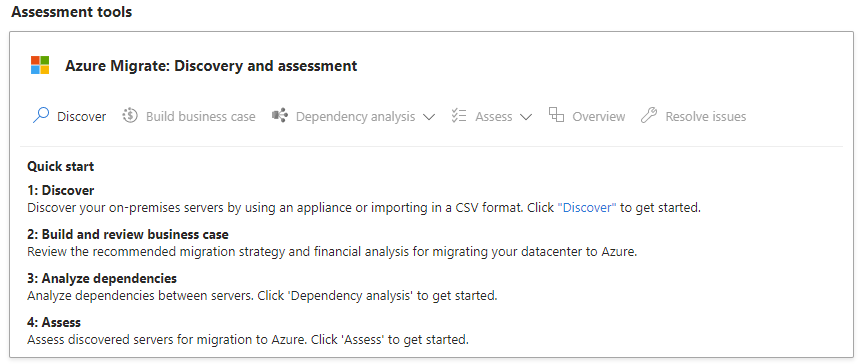Click the 1: Discover step heading
863x364 pixels.
[x=61, y=191]
